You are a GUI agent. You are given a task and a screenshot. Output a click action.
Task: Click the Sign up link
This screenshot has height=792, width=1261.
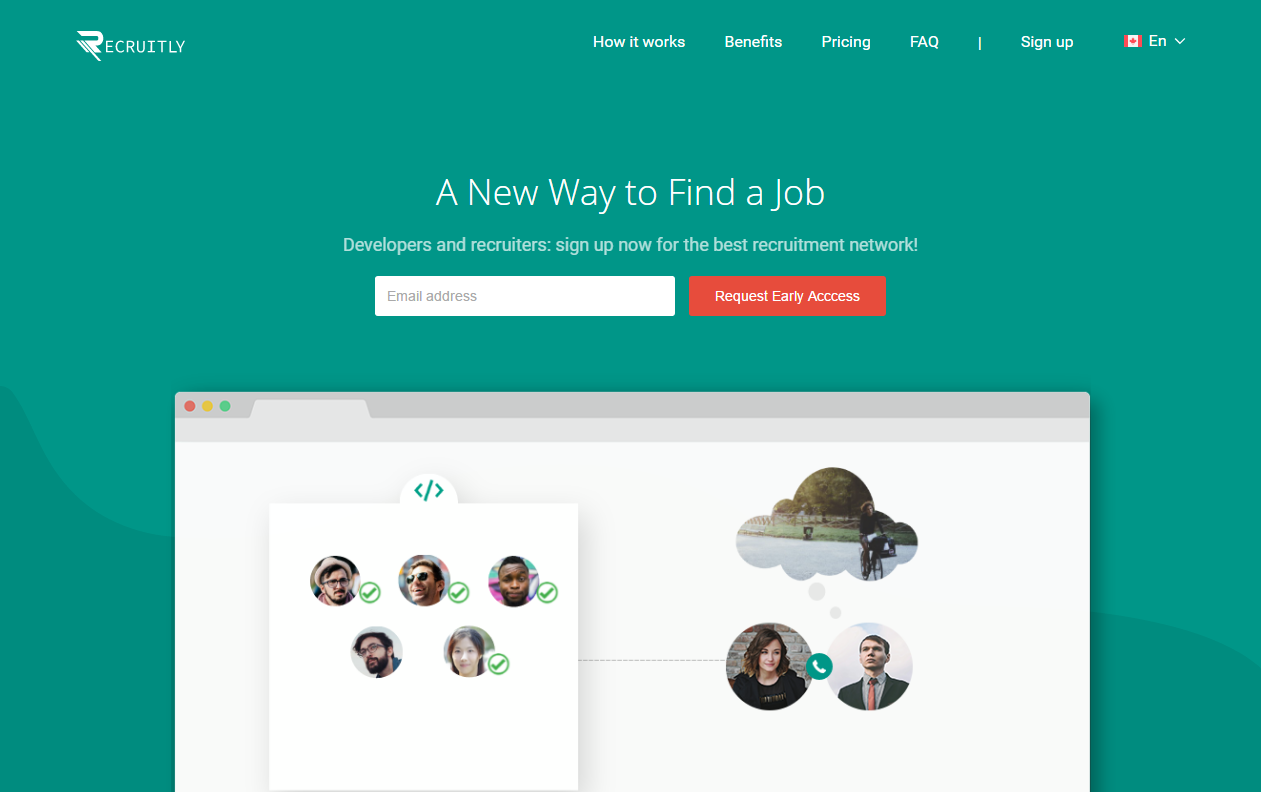tap(1047, 42)
